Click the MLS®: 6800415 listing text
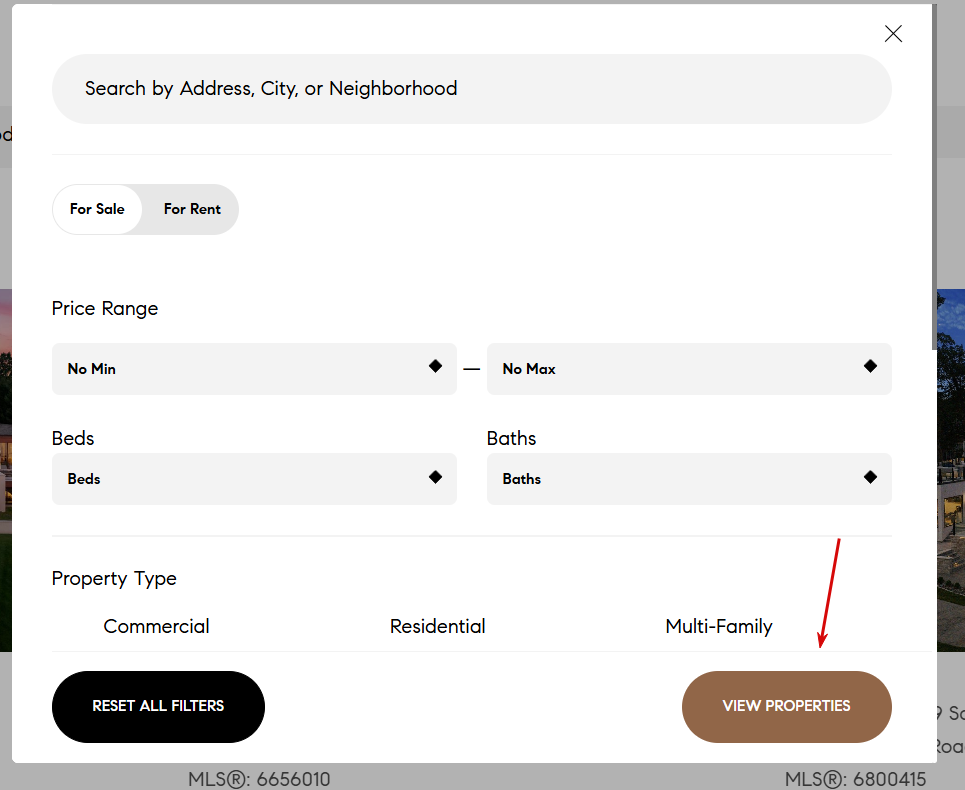Viewport: 965px width, 790px height. pyautogui.click(x=855, y=779)
